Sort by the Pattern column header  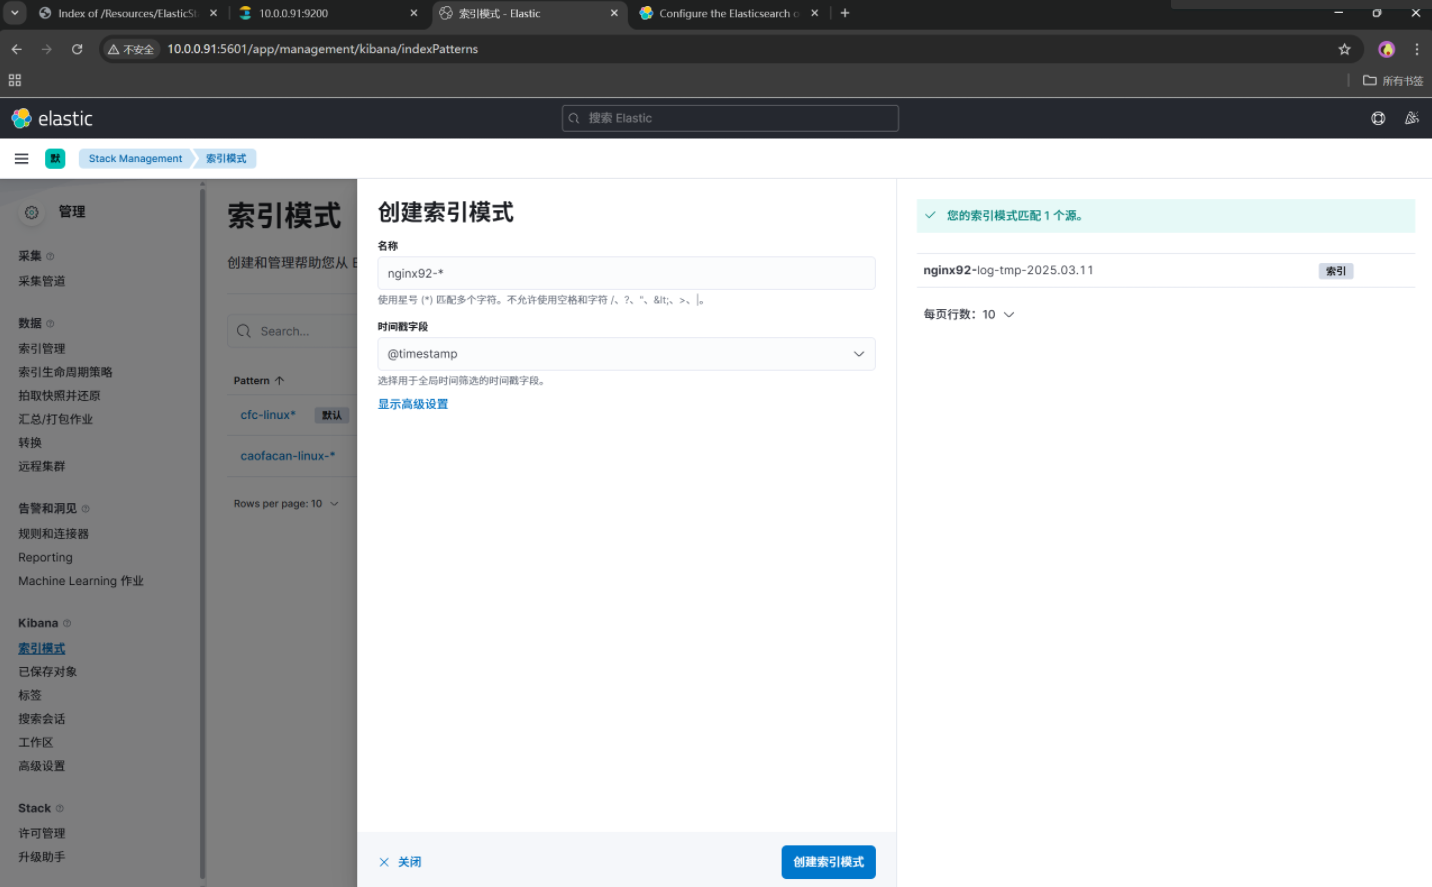click(259, 381)
